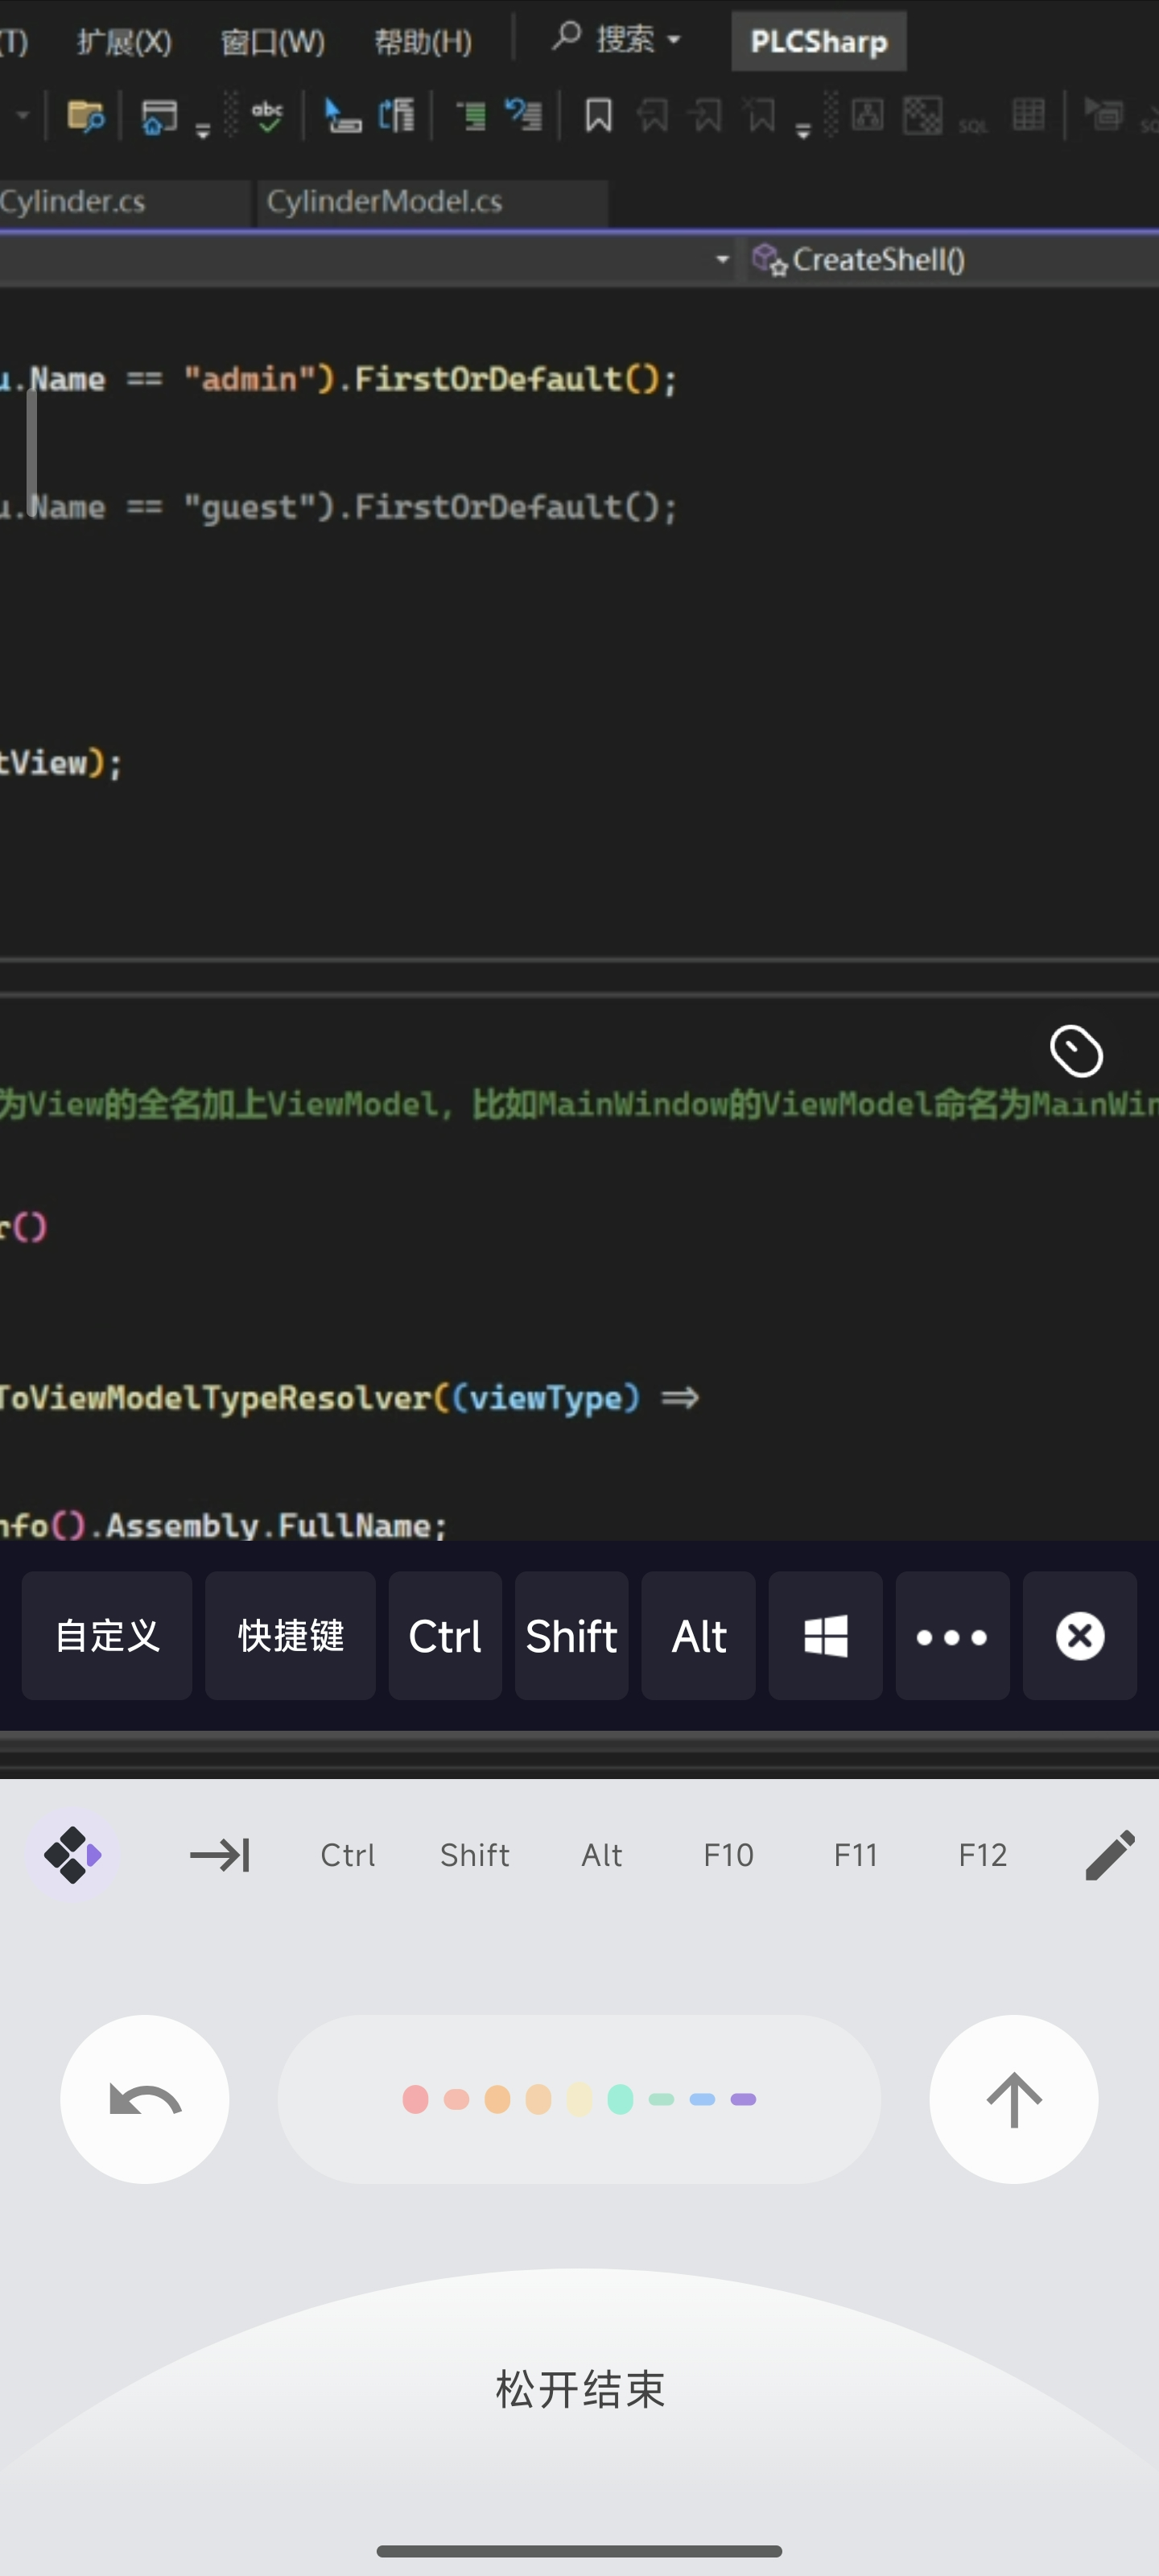Toggle the small Alt key in keyboard row

click(x=602, y=1855)
